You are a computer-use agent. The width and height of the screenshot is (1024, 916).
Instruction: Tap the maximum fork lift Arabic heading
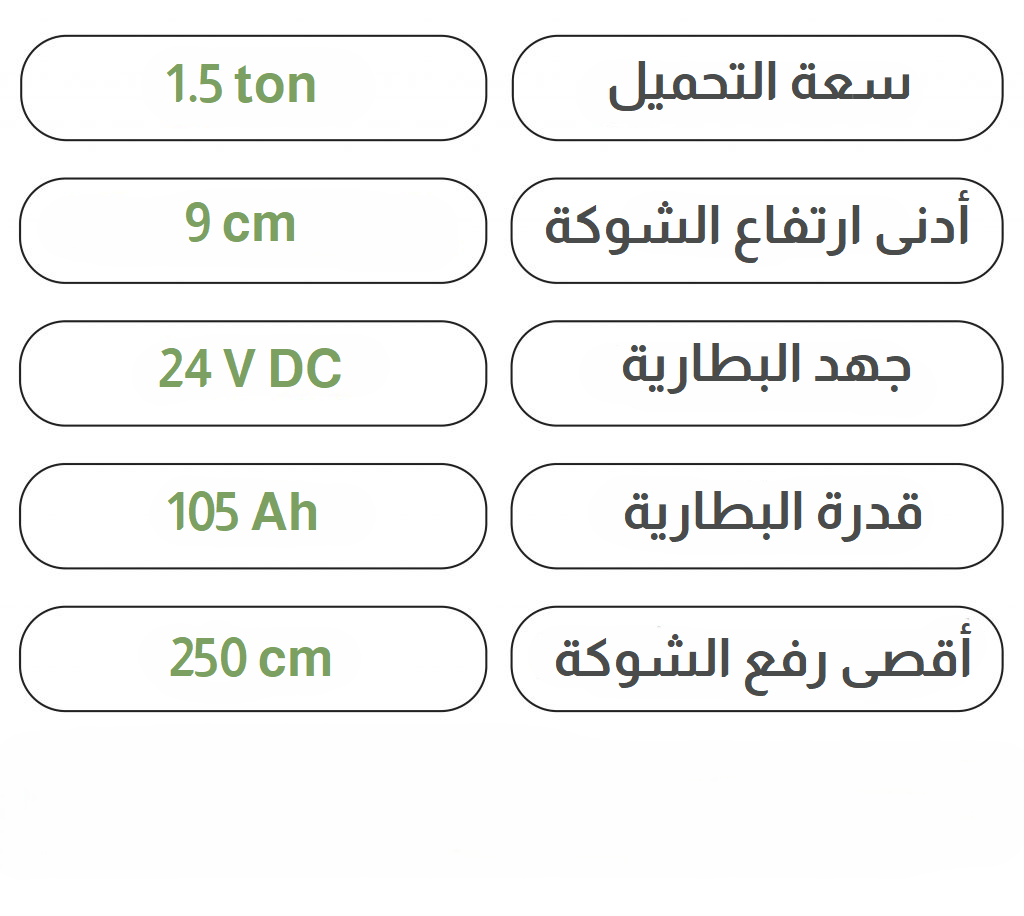coord(757,659)
